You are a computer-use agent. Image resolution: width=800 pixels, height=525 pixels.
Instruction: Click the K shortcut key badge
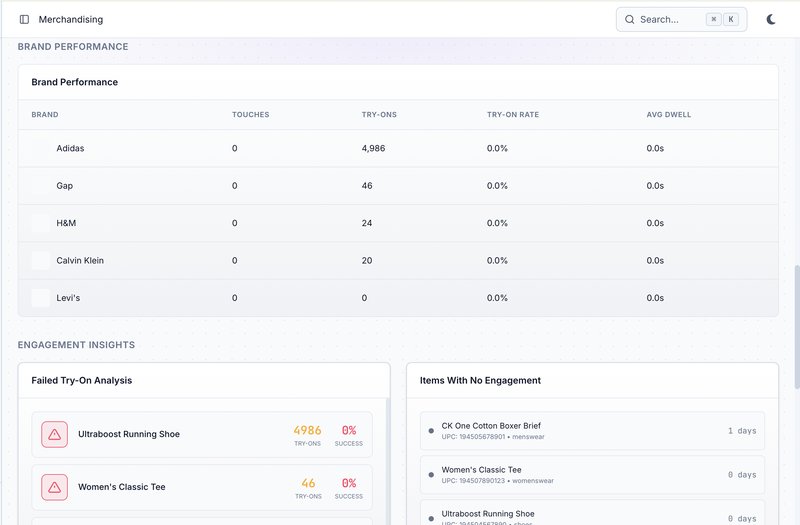click(x=731, y=19)
